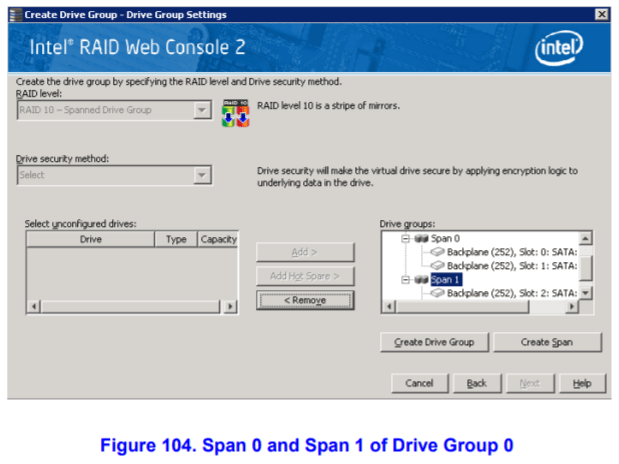The image size is (619, 464).
Task: Click the Span 0 drive group icon
Action: 421,239
